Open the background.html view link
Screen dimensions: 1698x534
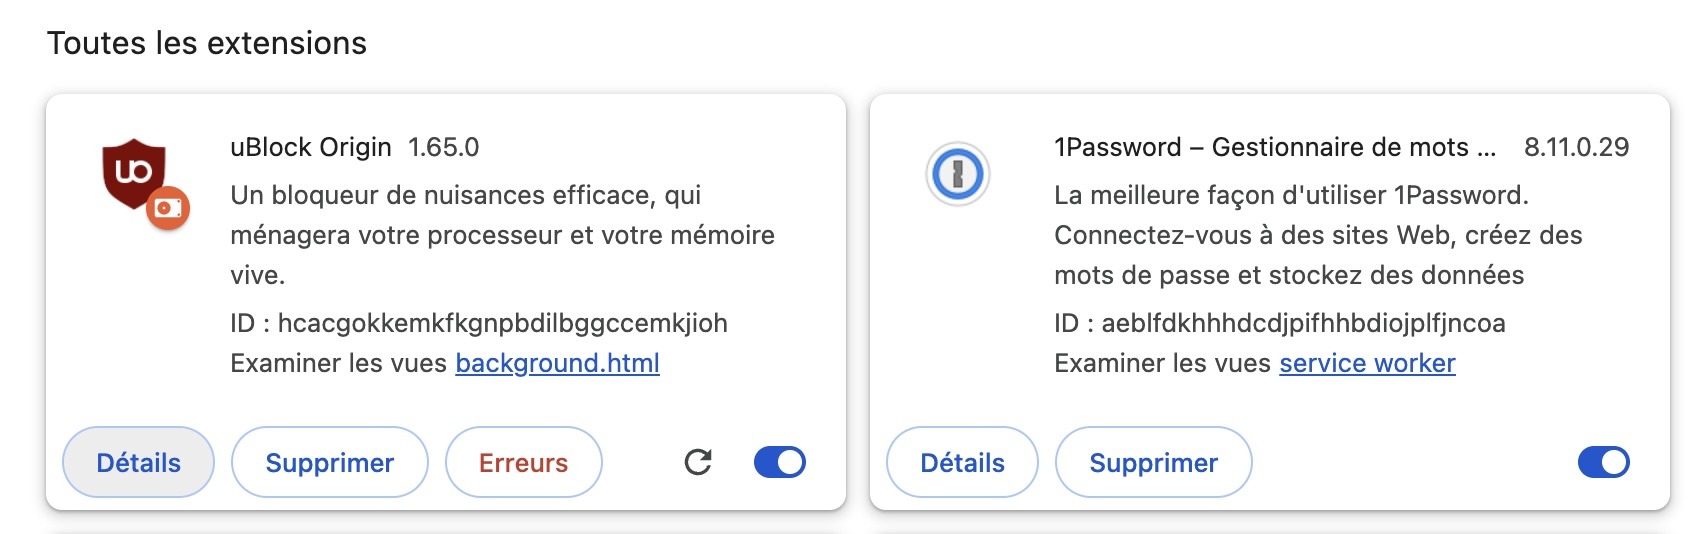point(557,363)
